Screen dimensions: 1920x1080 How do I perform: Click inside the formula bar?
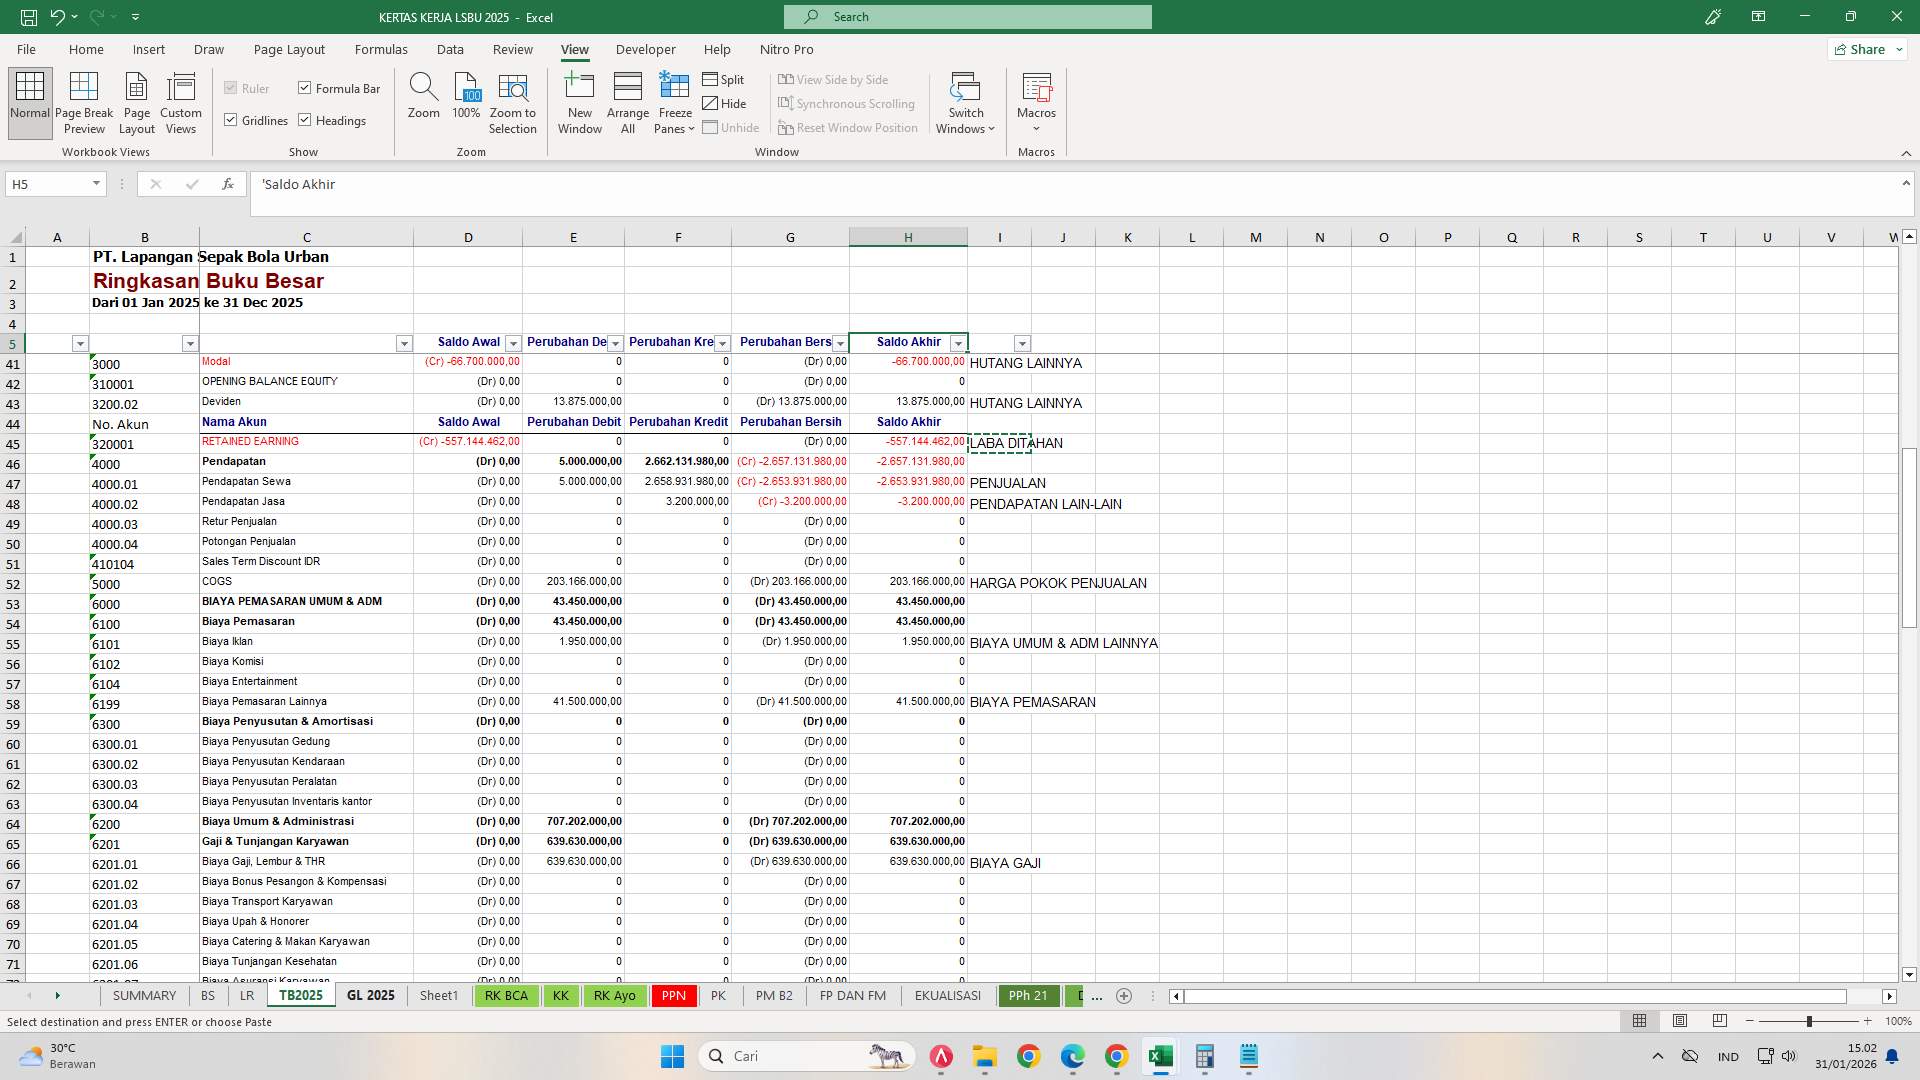tap(700, 184)
